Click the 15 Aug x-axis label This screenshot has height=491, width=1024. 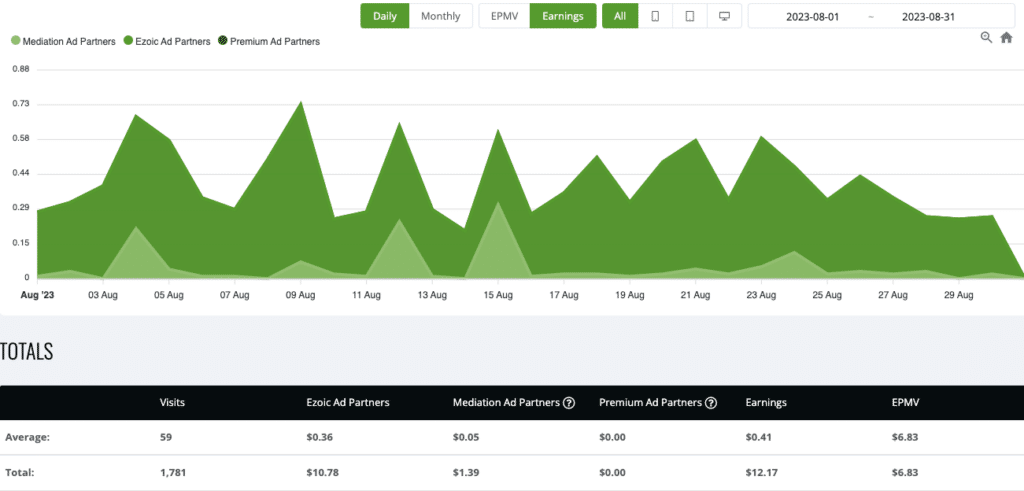coord(498,295)
